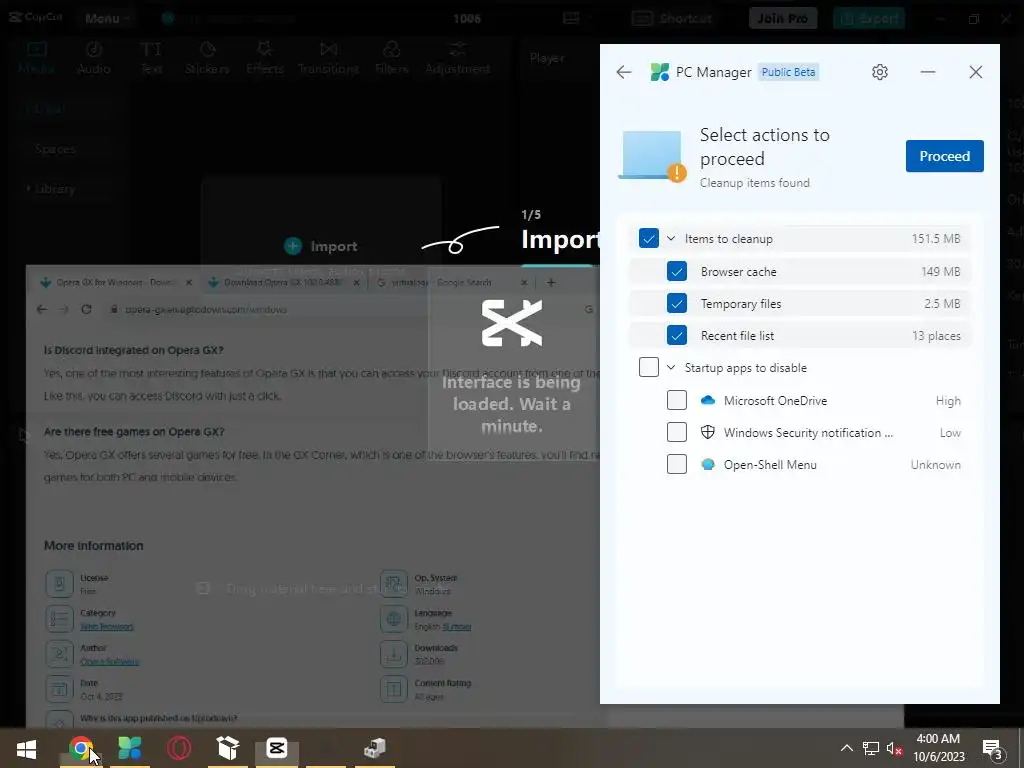Open new tab in background browser
1024x768 pixels.
pyautogui.click(x=551, y=283)
